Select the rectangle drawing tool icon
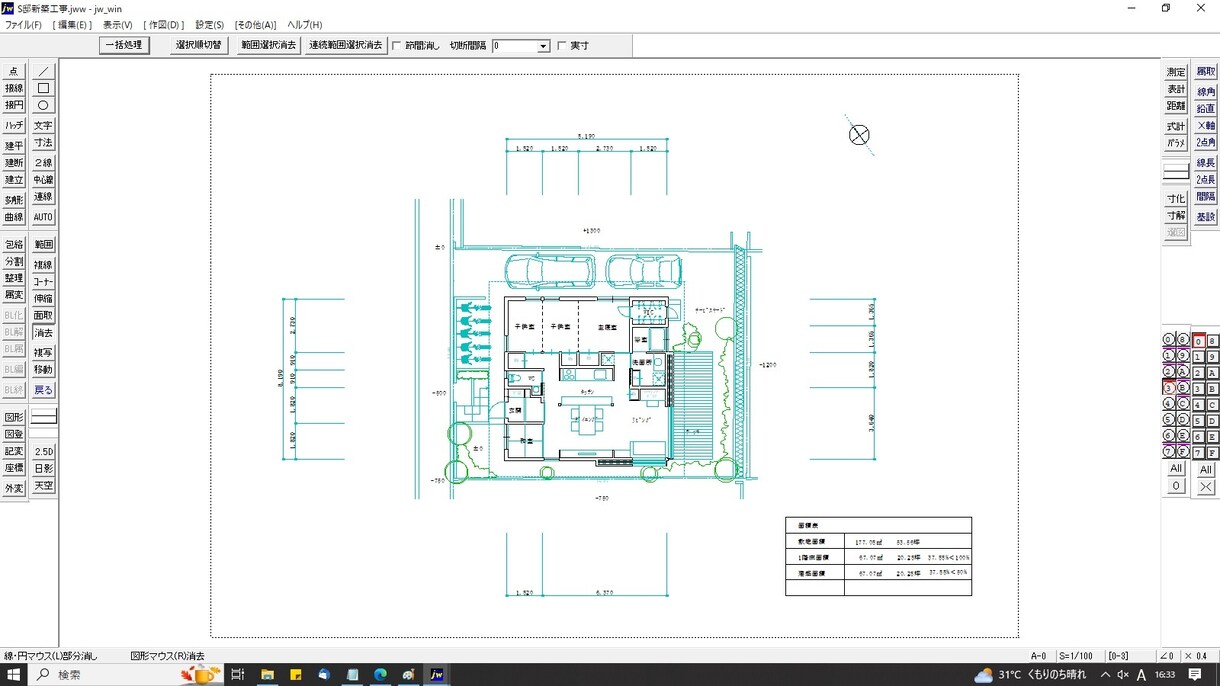1220x686 pixels. pyautogui.click(x=43, y=88)
